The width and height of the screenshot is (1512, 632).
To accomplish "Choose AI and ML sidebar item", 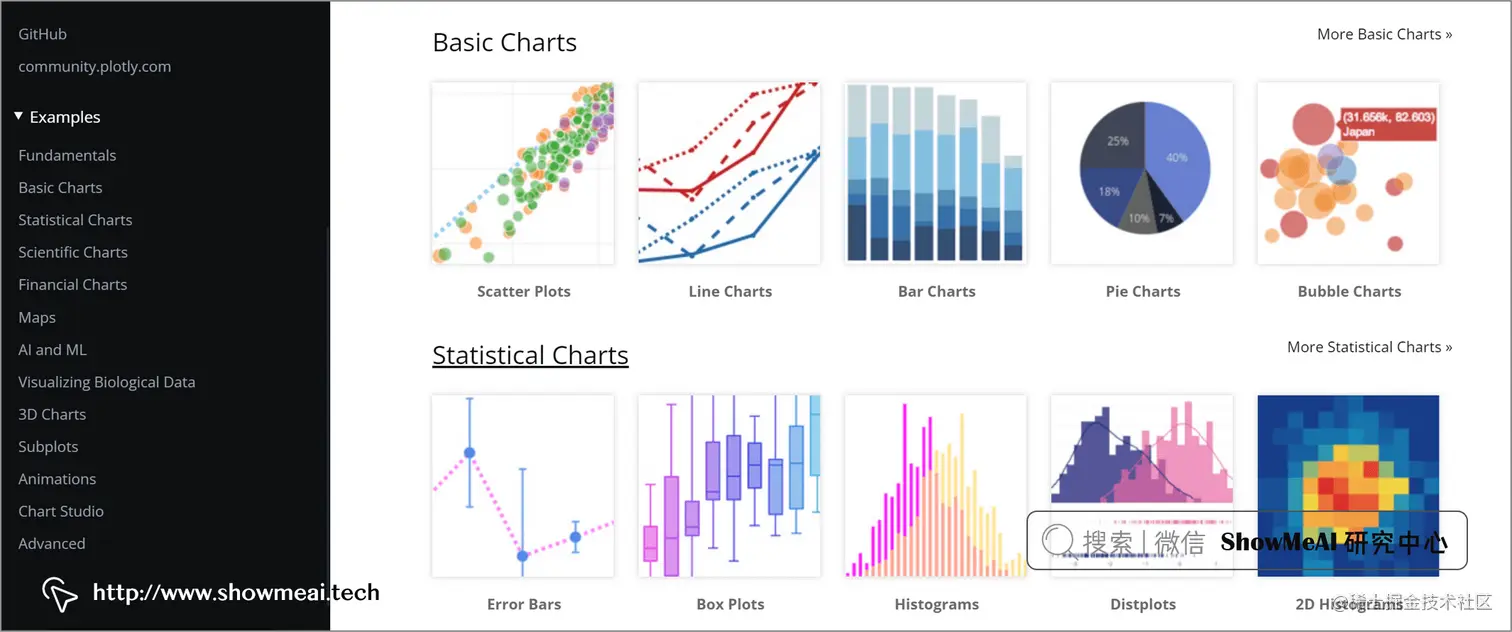I will (52, 350).
